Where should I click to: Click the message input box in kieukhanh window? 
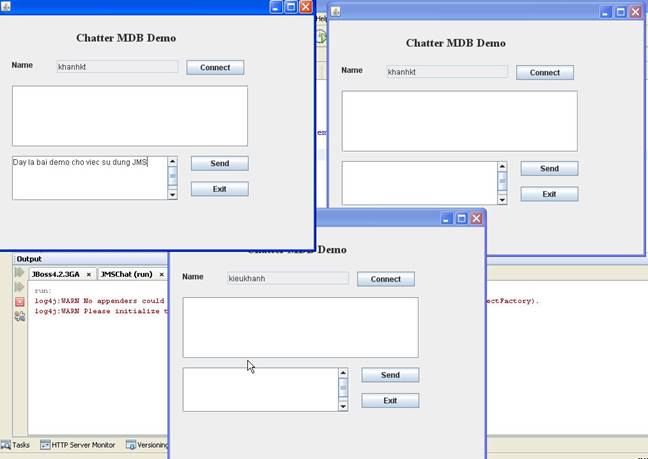click(260, 390)
